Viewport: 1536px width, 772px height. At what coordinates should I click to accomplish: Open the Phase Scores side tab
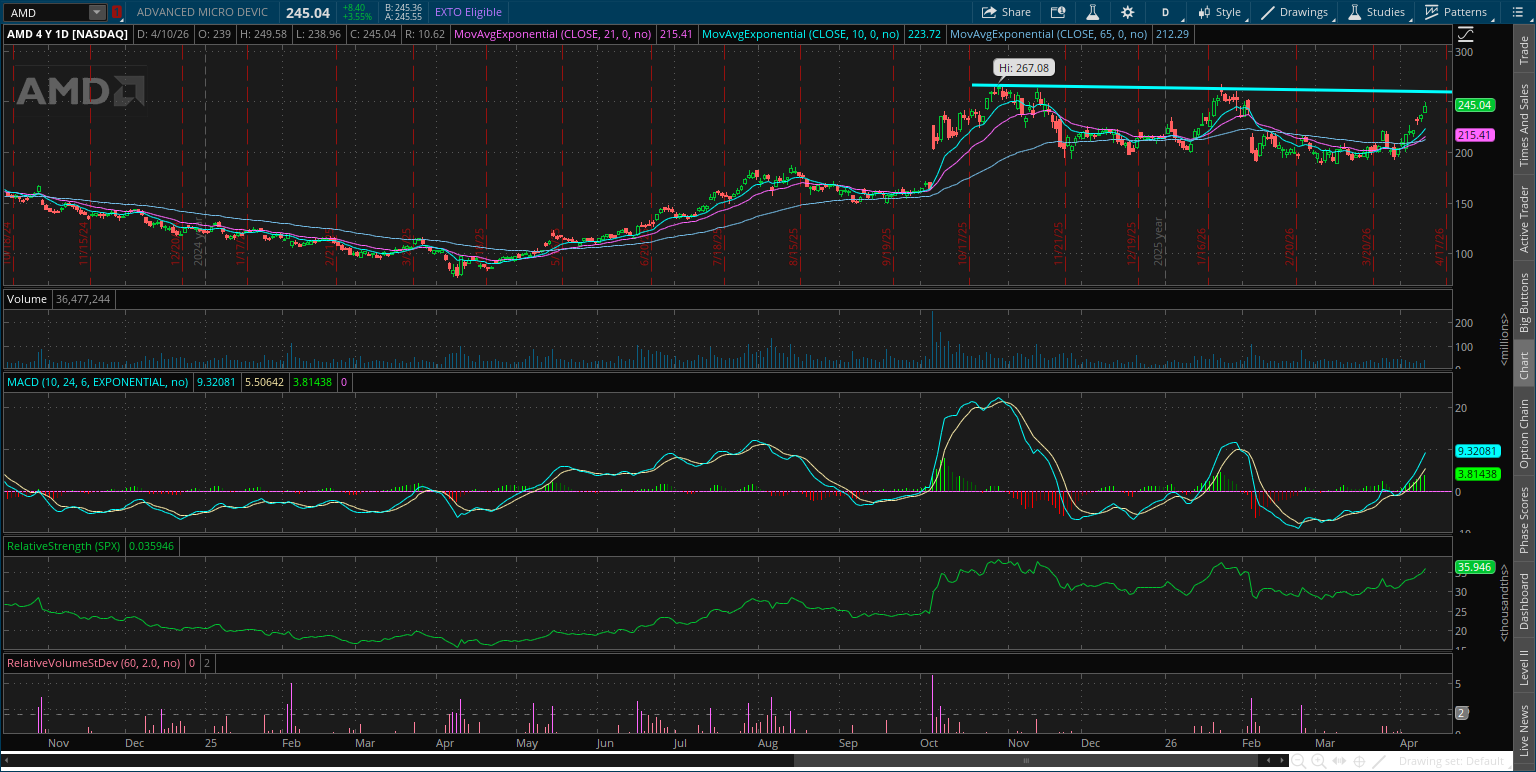pyautogui.click(x=1524, y=519)
